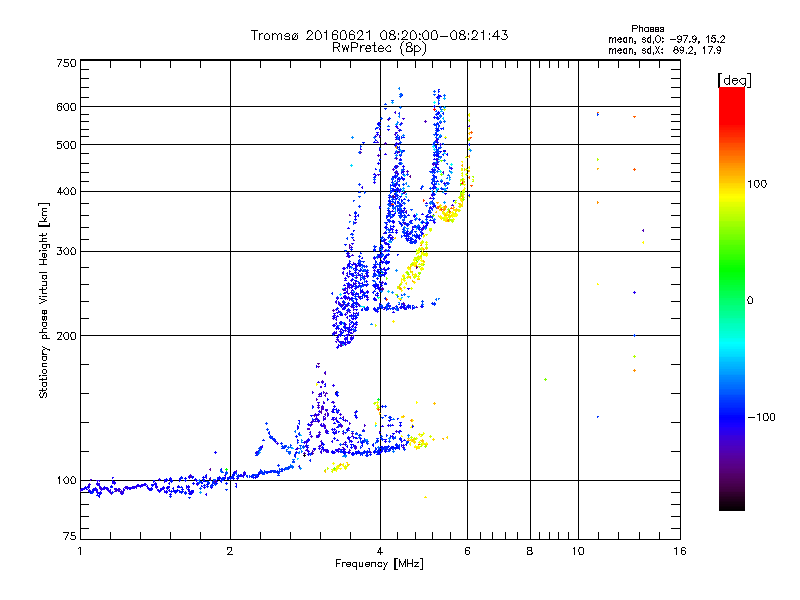This screenshot has width=800, height=600.
Task: Click the colorbar tick label 100
Action: [757, 184]
